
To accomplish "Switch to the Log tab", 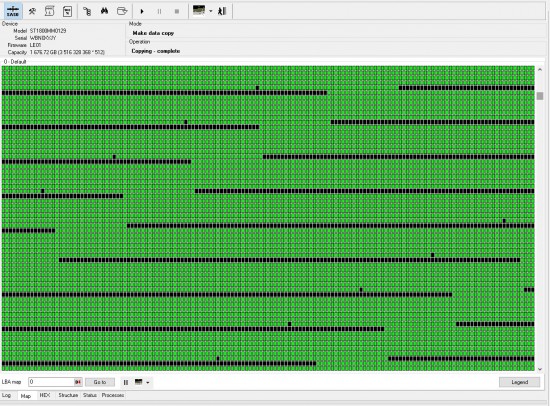I will tap(6, 395).
